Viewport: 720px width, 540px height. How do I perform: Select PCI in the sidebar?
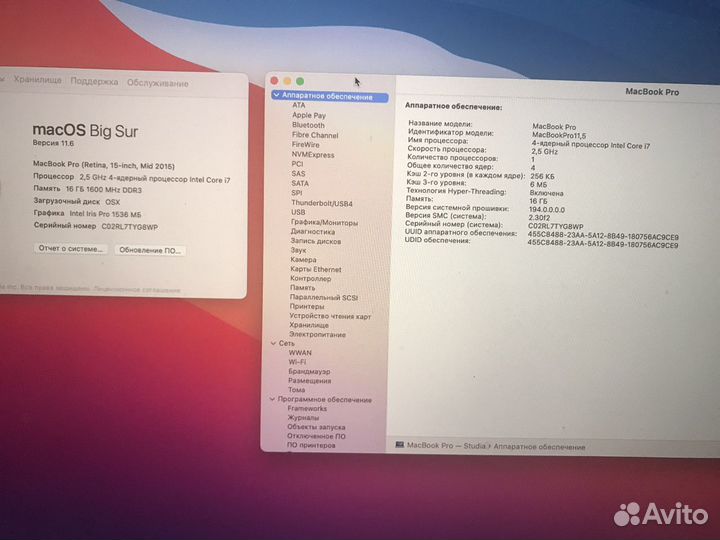(297, 164)
